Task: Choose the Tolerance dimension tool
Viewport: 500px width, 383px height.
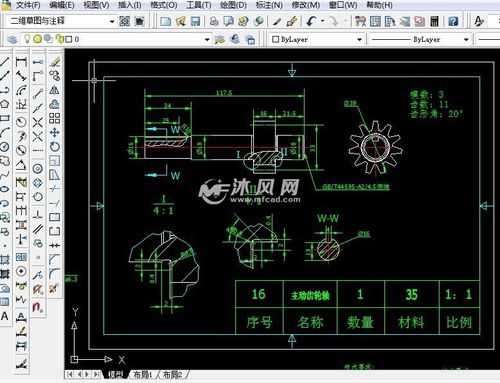Action: point(21,257)
